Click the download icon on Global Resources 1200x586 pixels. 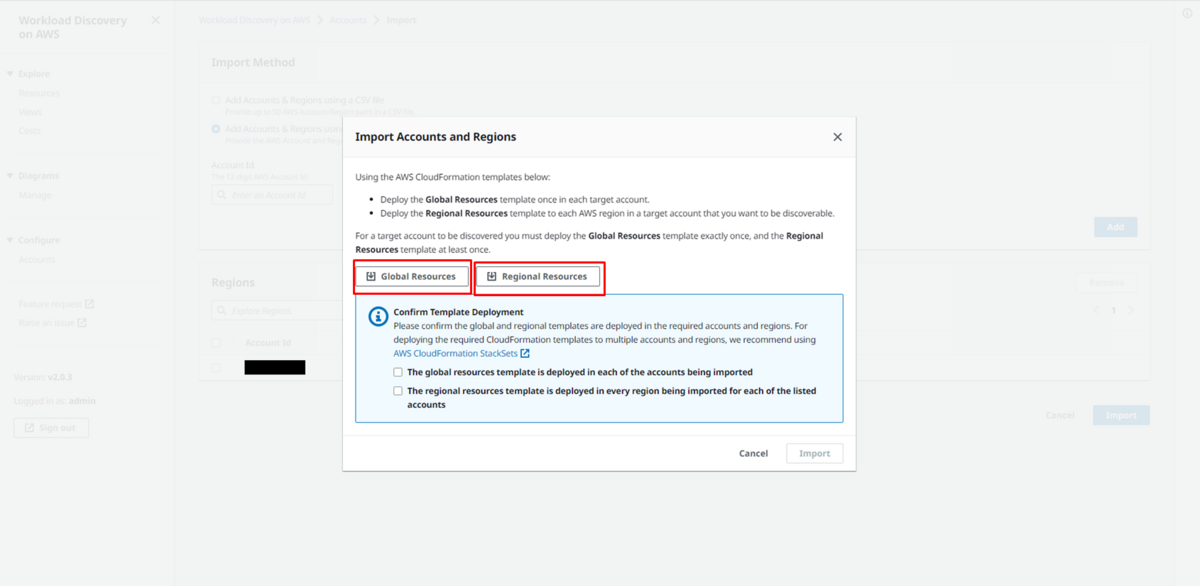click(371, 277)
